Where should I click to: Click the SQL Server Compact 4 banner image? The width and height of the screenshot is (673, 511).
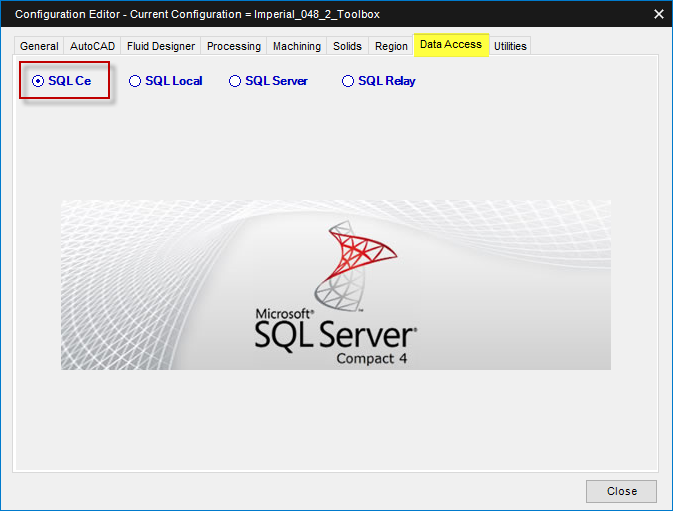click(x=336, y=285)
